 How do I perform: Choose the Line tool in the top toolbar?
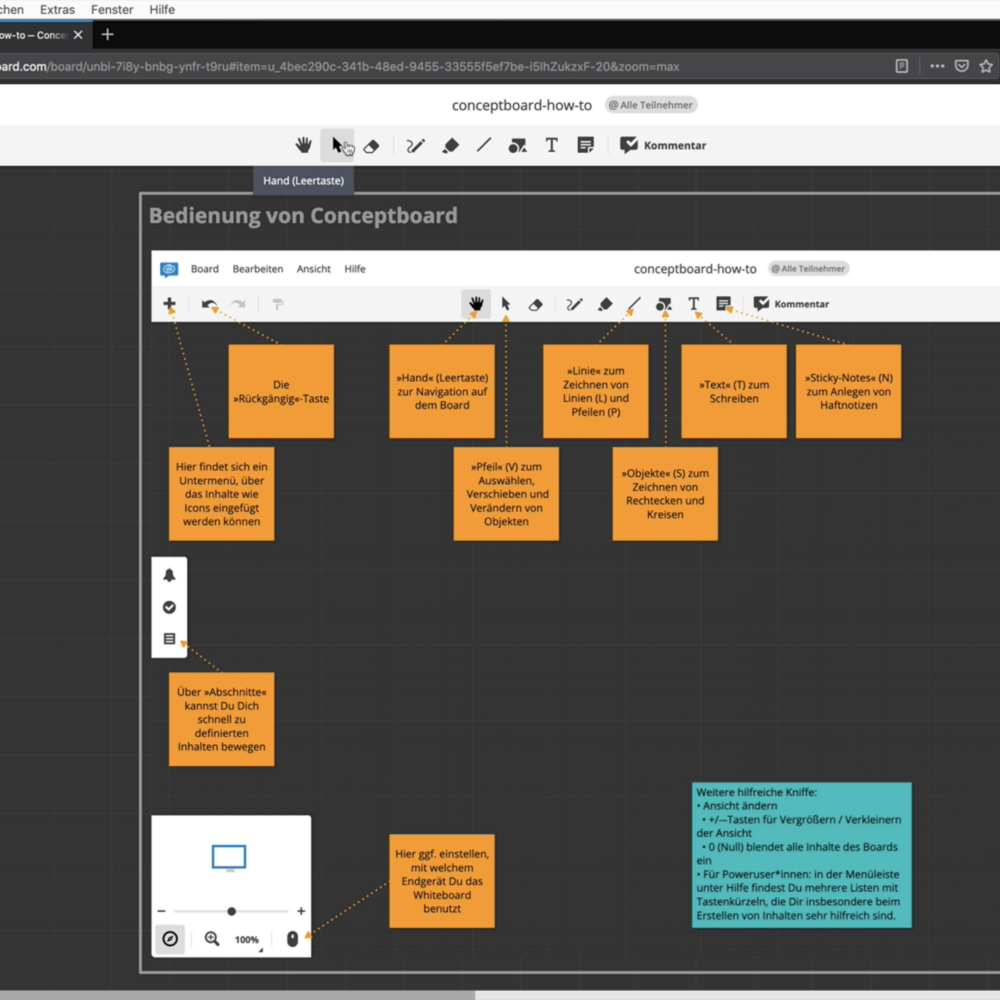click(x=484, y=145)
